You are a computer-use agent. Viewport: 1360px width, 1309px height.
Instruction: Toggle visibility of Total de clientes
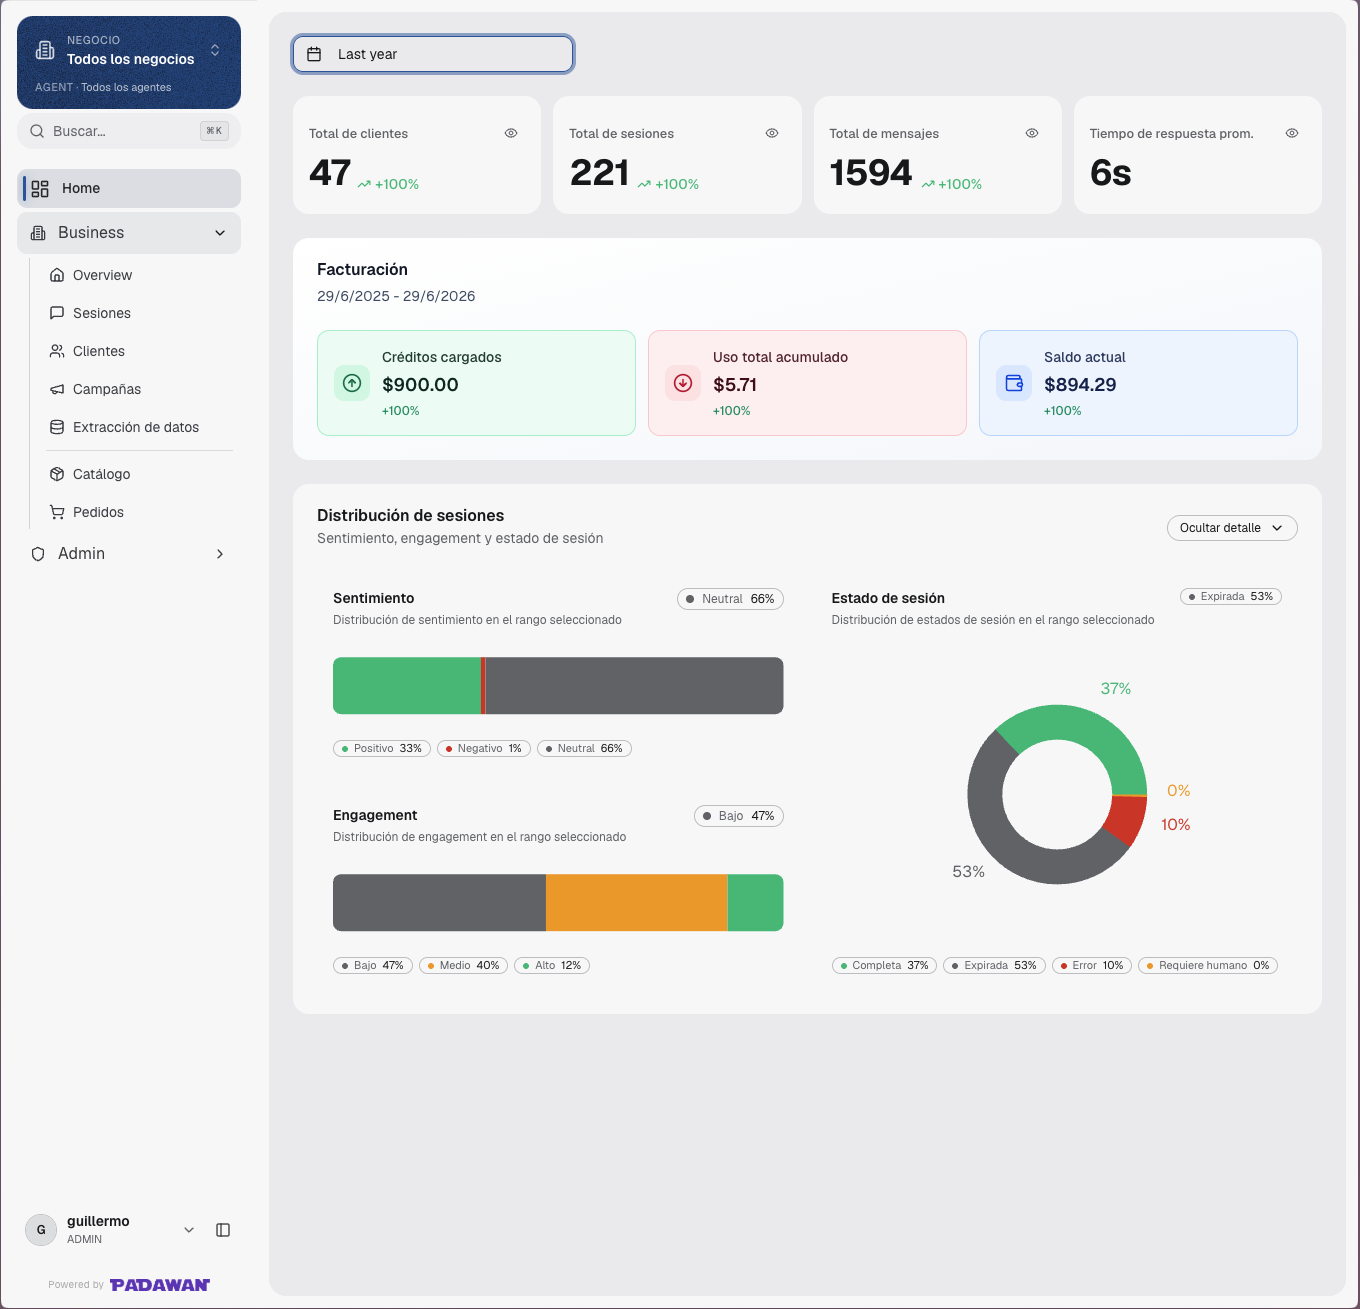click(511, 133)
